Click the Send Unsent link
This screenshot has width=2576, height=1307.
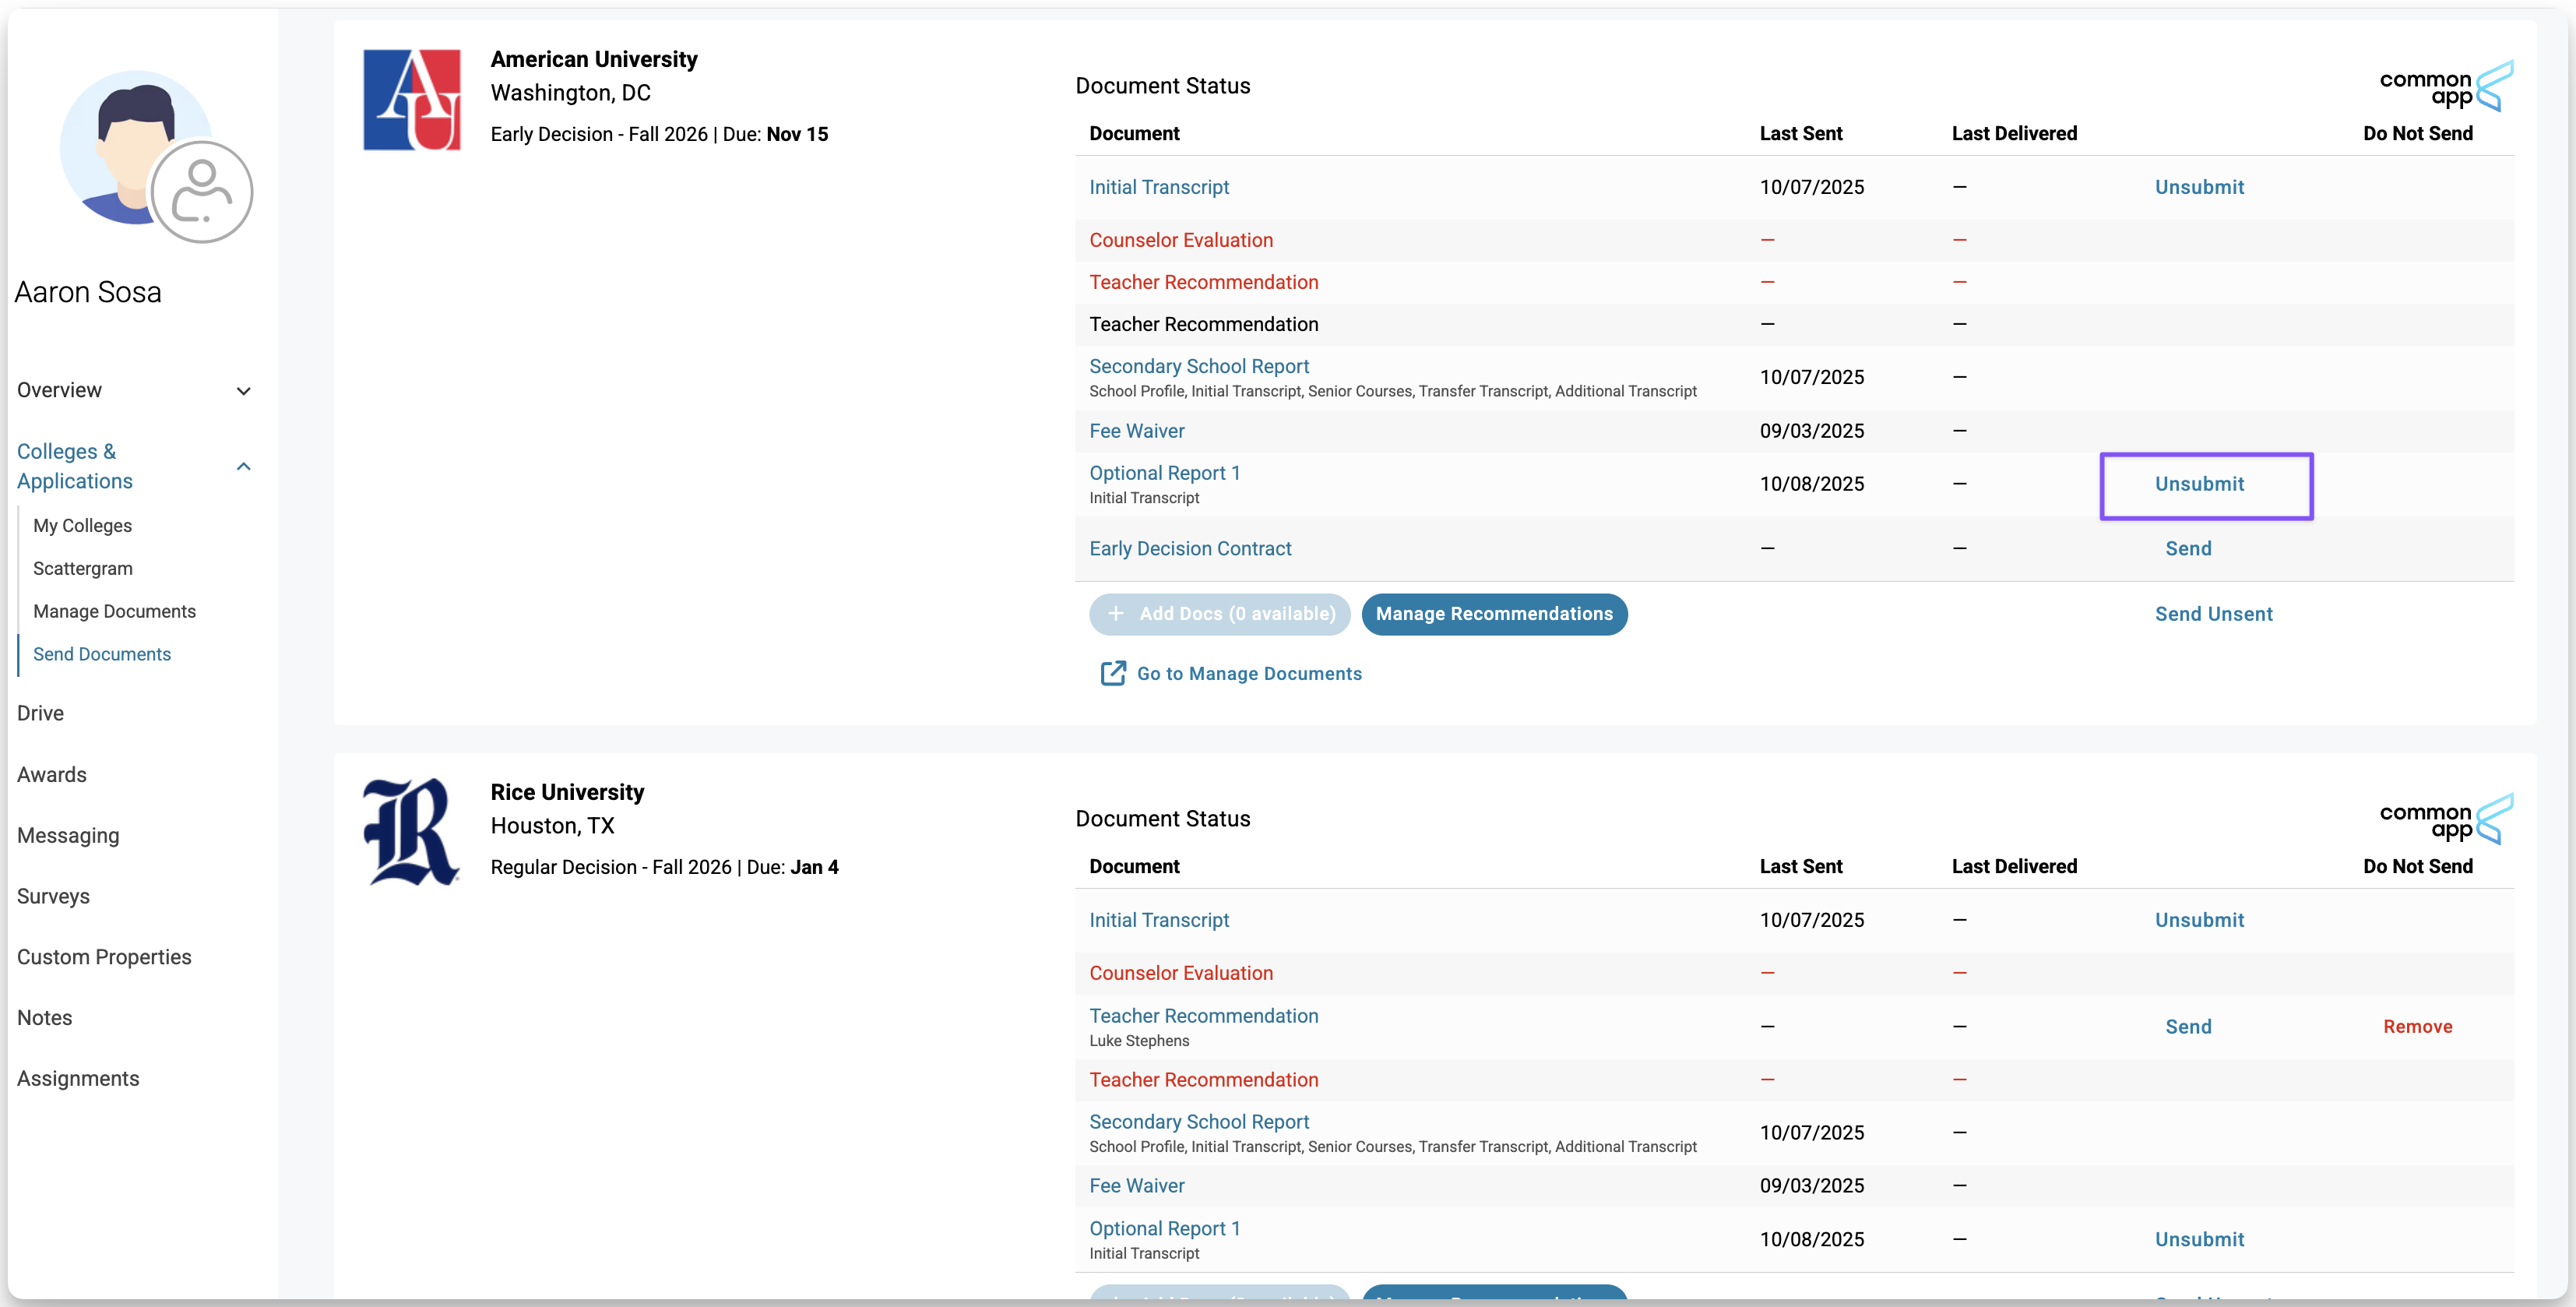2213,614
